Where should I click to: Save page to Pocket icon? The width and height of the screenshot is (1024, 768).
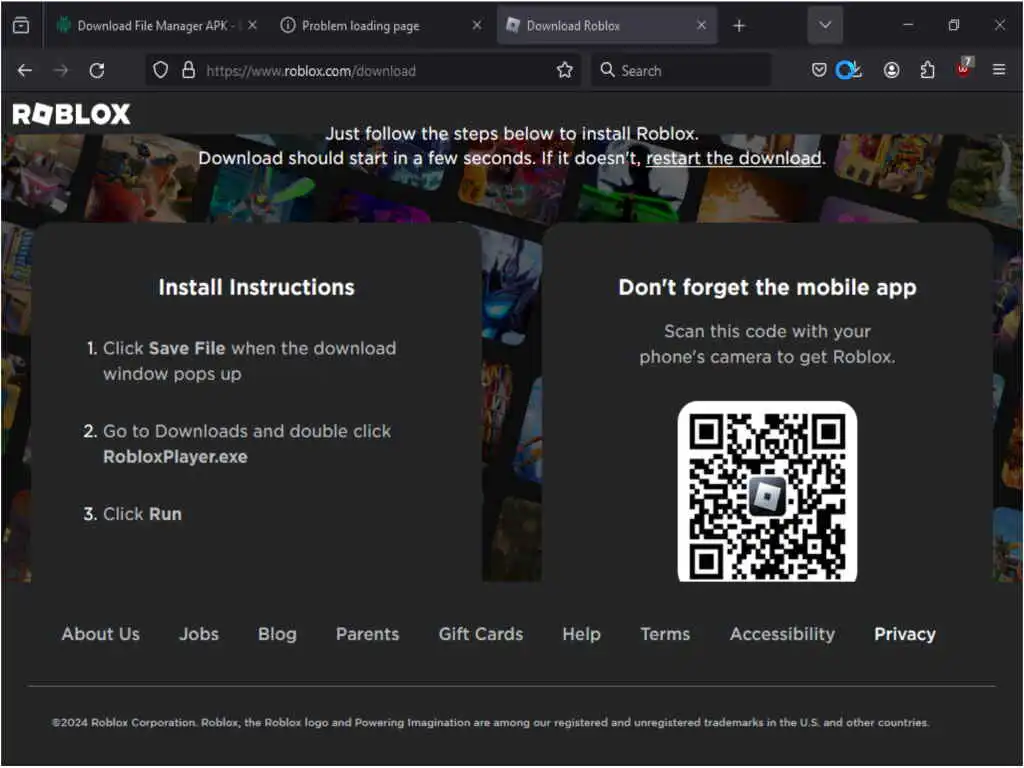click(819, 70)
